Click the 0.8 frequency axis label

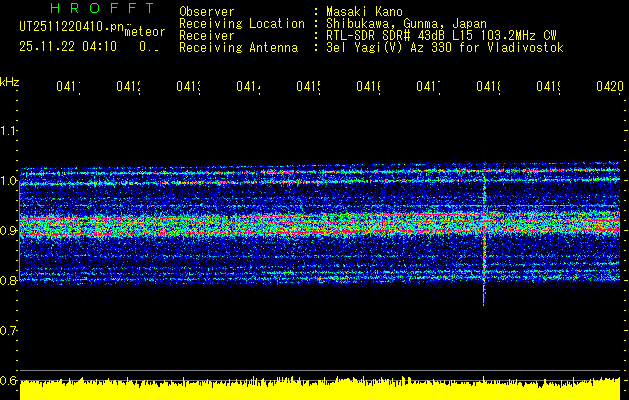(9, 281)
